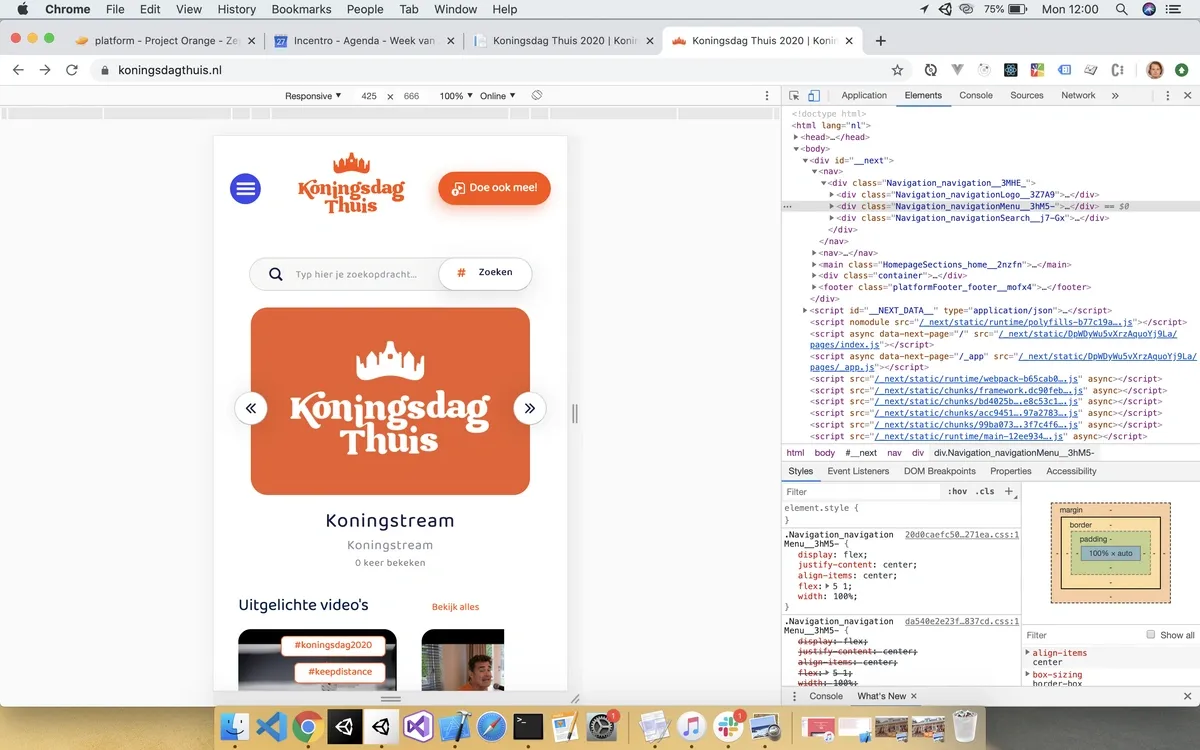Switch to the Application DevTools tab

click(x=864, y=96)
